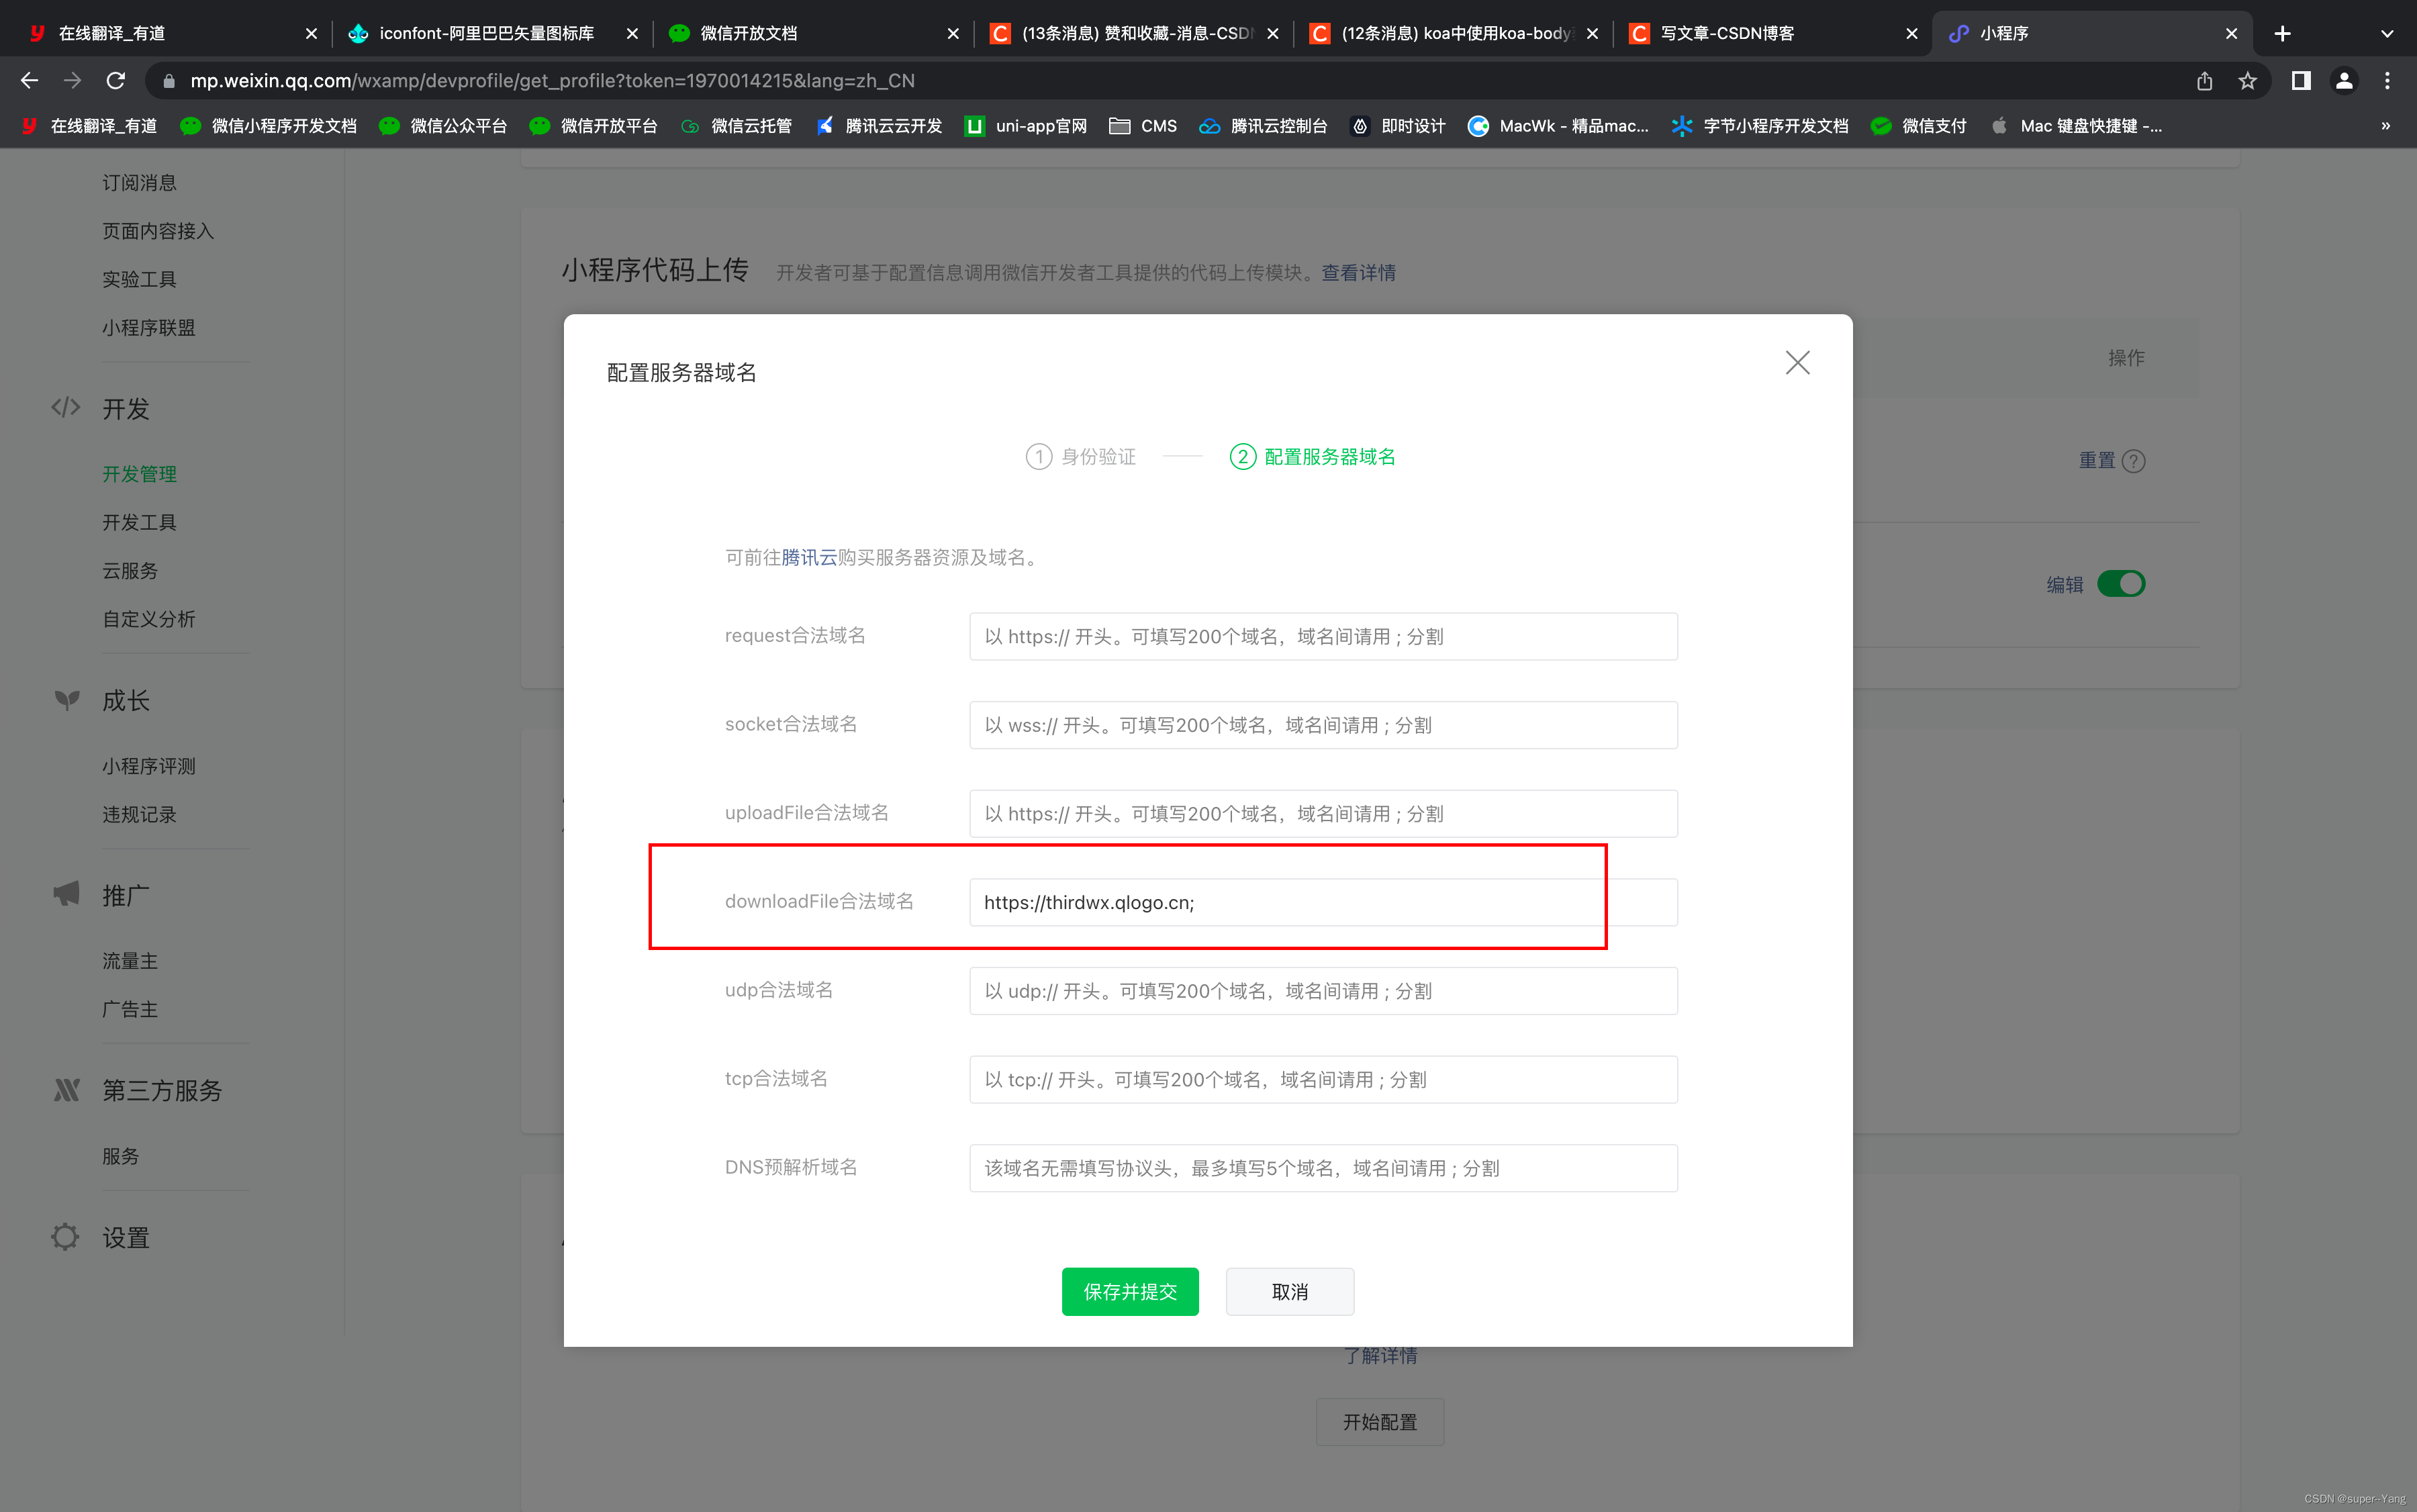
Task: Open a new browser tab
Action: 2282,33
